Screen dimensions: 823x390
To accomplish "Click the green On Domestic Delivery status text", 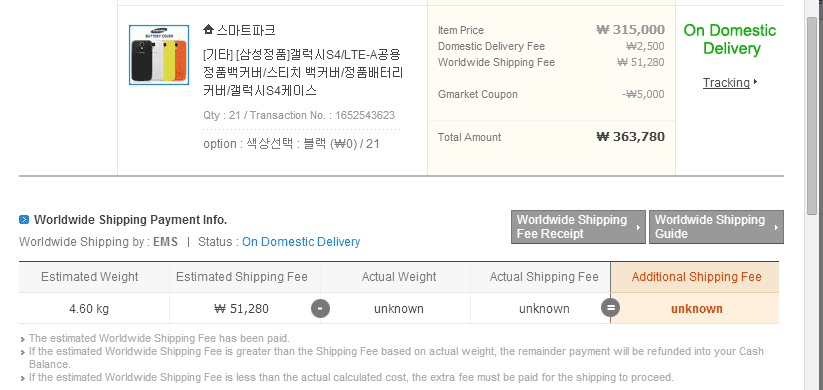I will point(729,39).
